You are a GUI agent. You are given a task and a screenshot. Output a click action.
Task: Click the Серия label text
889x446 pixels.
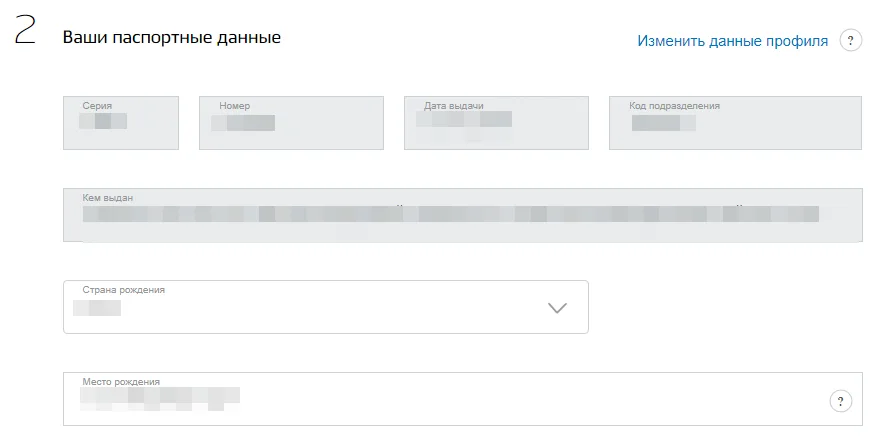[97, 105]
